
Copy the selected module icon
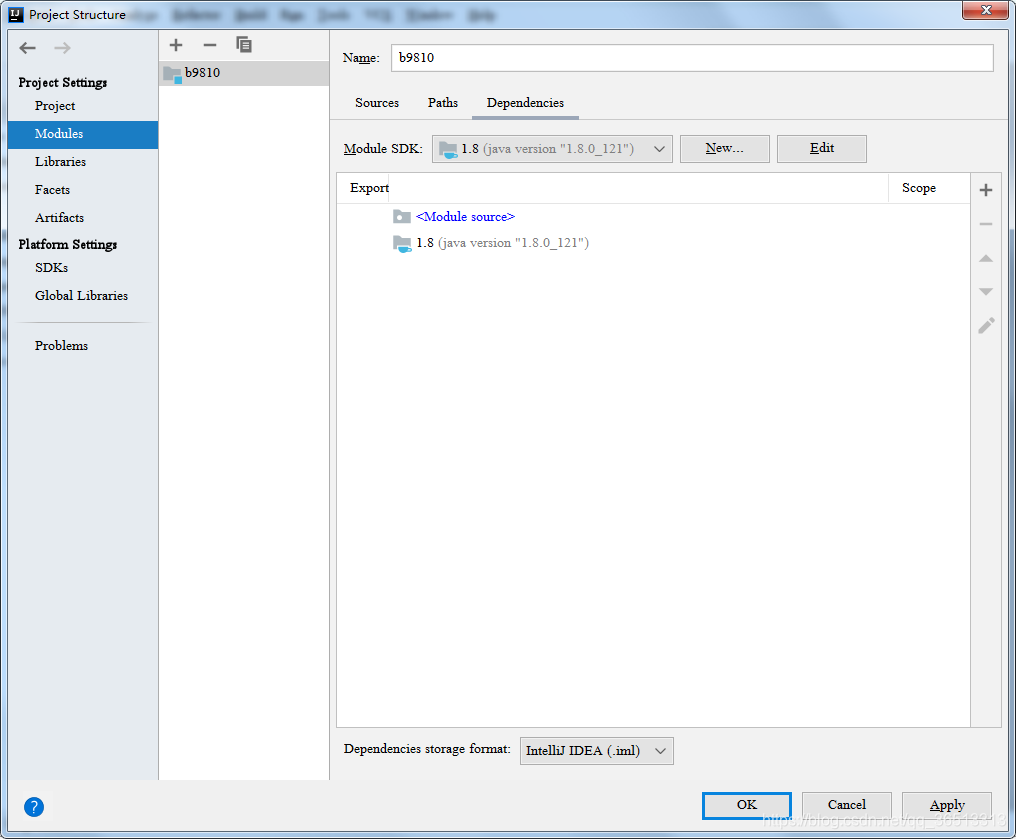click(244, 45)
